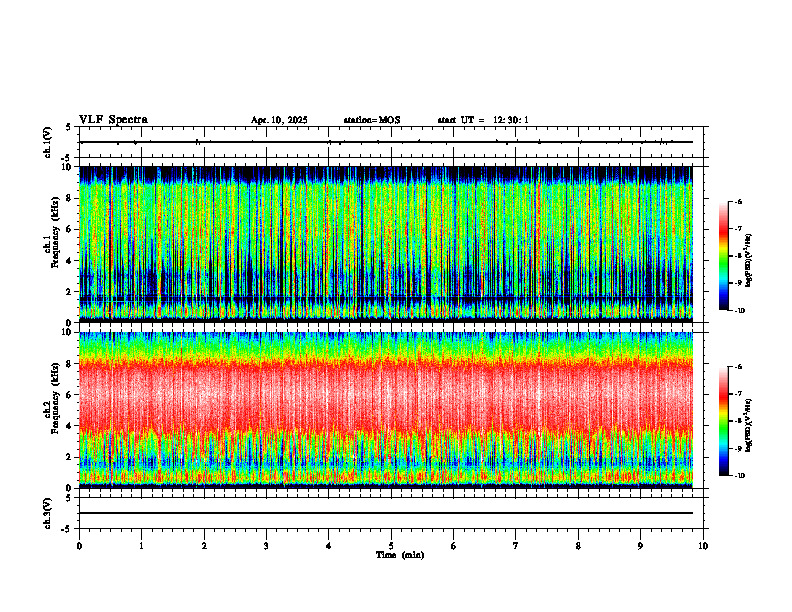Click the lower color scale bar for ch.2
The width and height of the screenshot is (792, 612).
pyautogui.click(x=723, y=421)
